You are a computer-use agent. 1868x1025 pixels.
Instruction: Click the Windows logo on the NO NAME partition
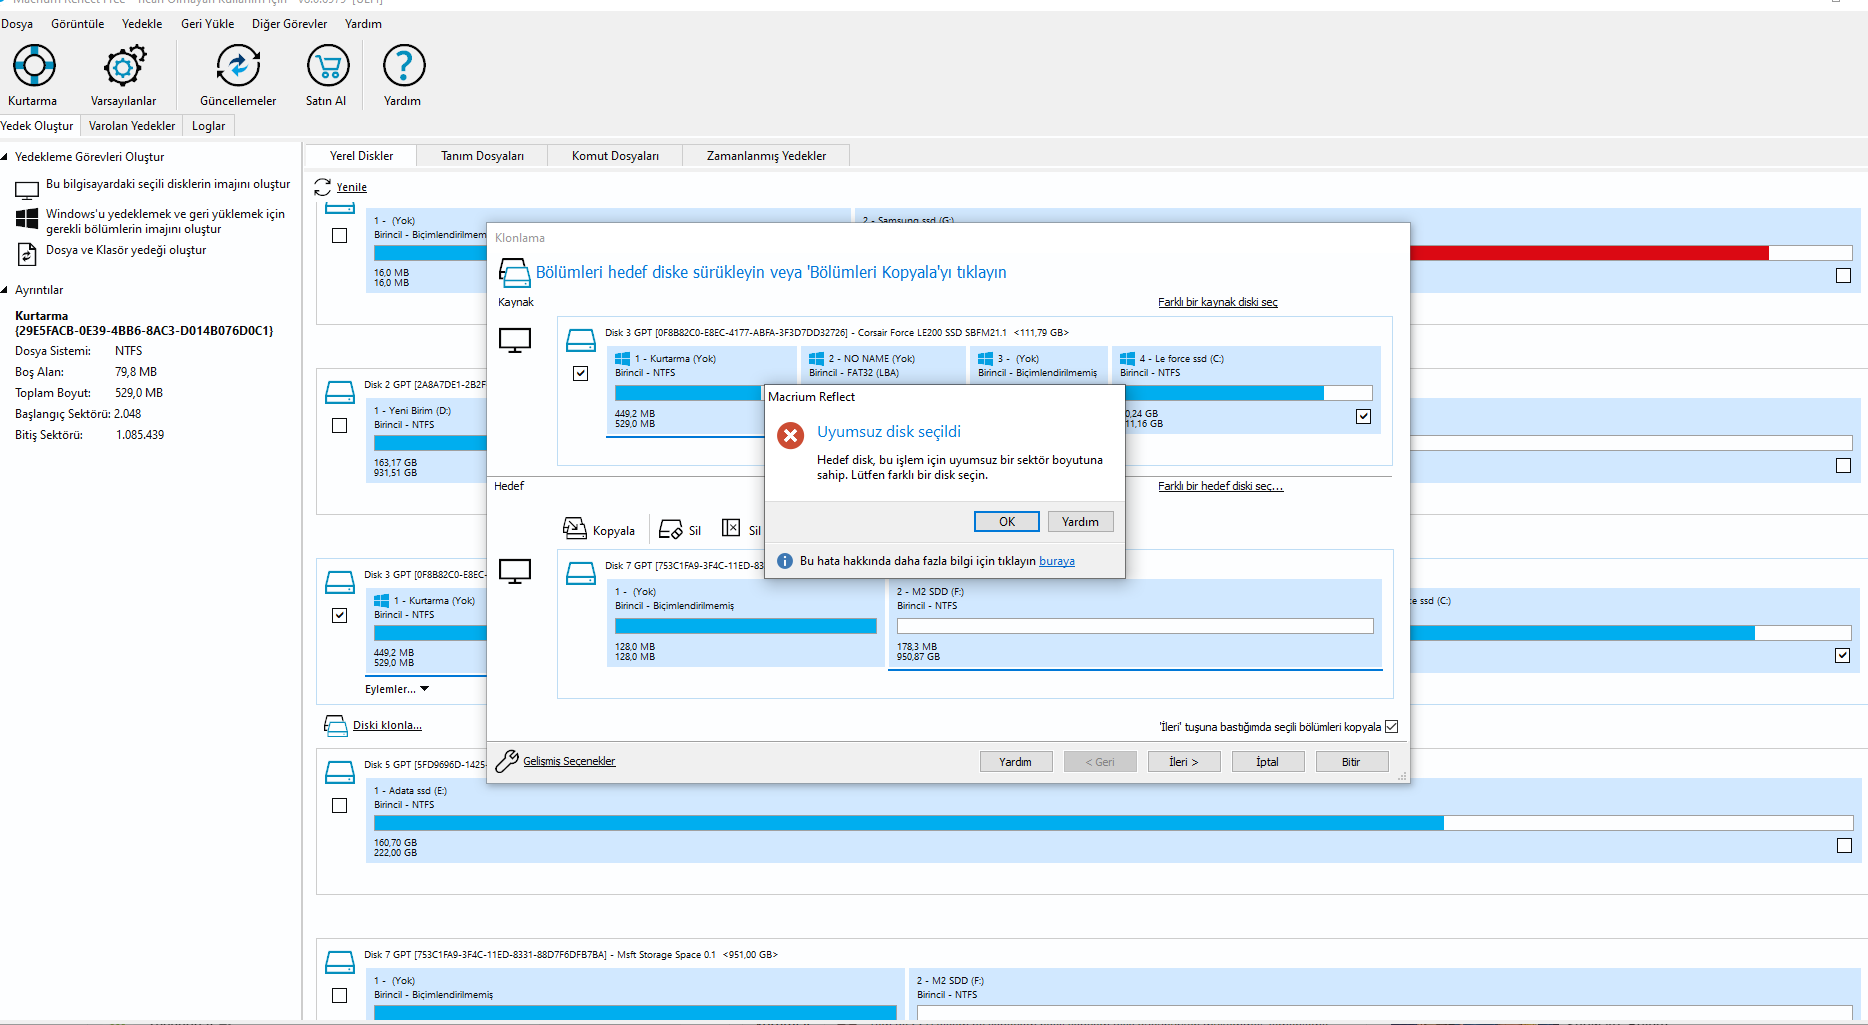click(816, 358)
